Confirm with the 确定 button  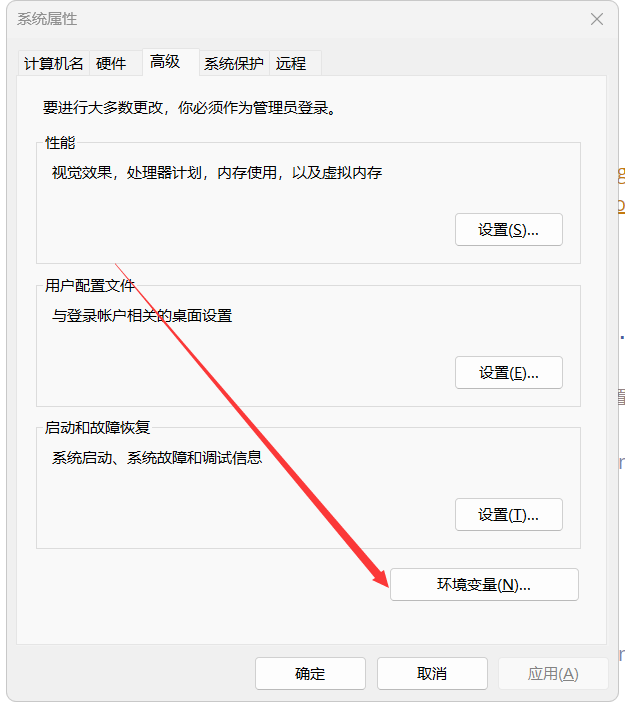(x=310, y=674)
